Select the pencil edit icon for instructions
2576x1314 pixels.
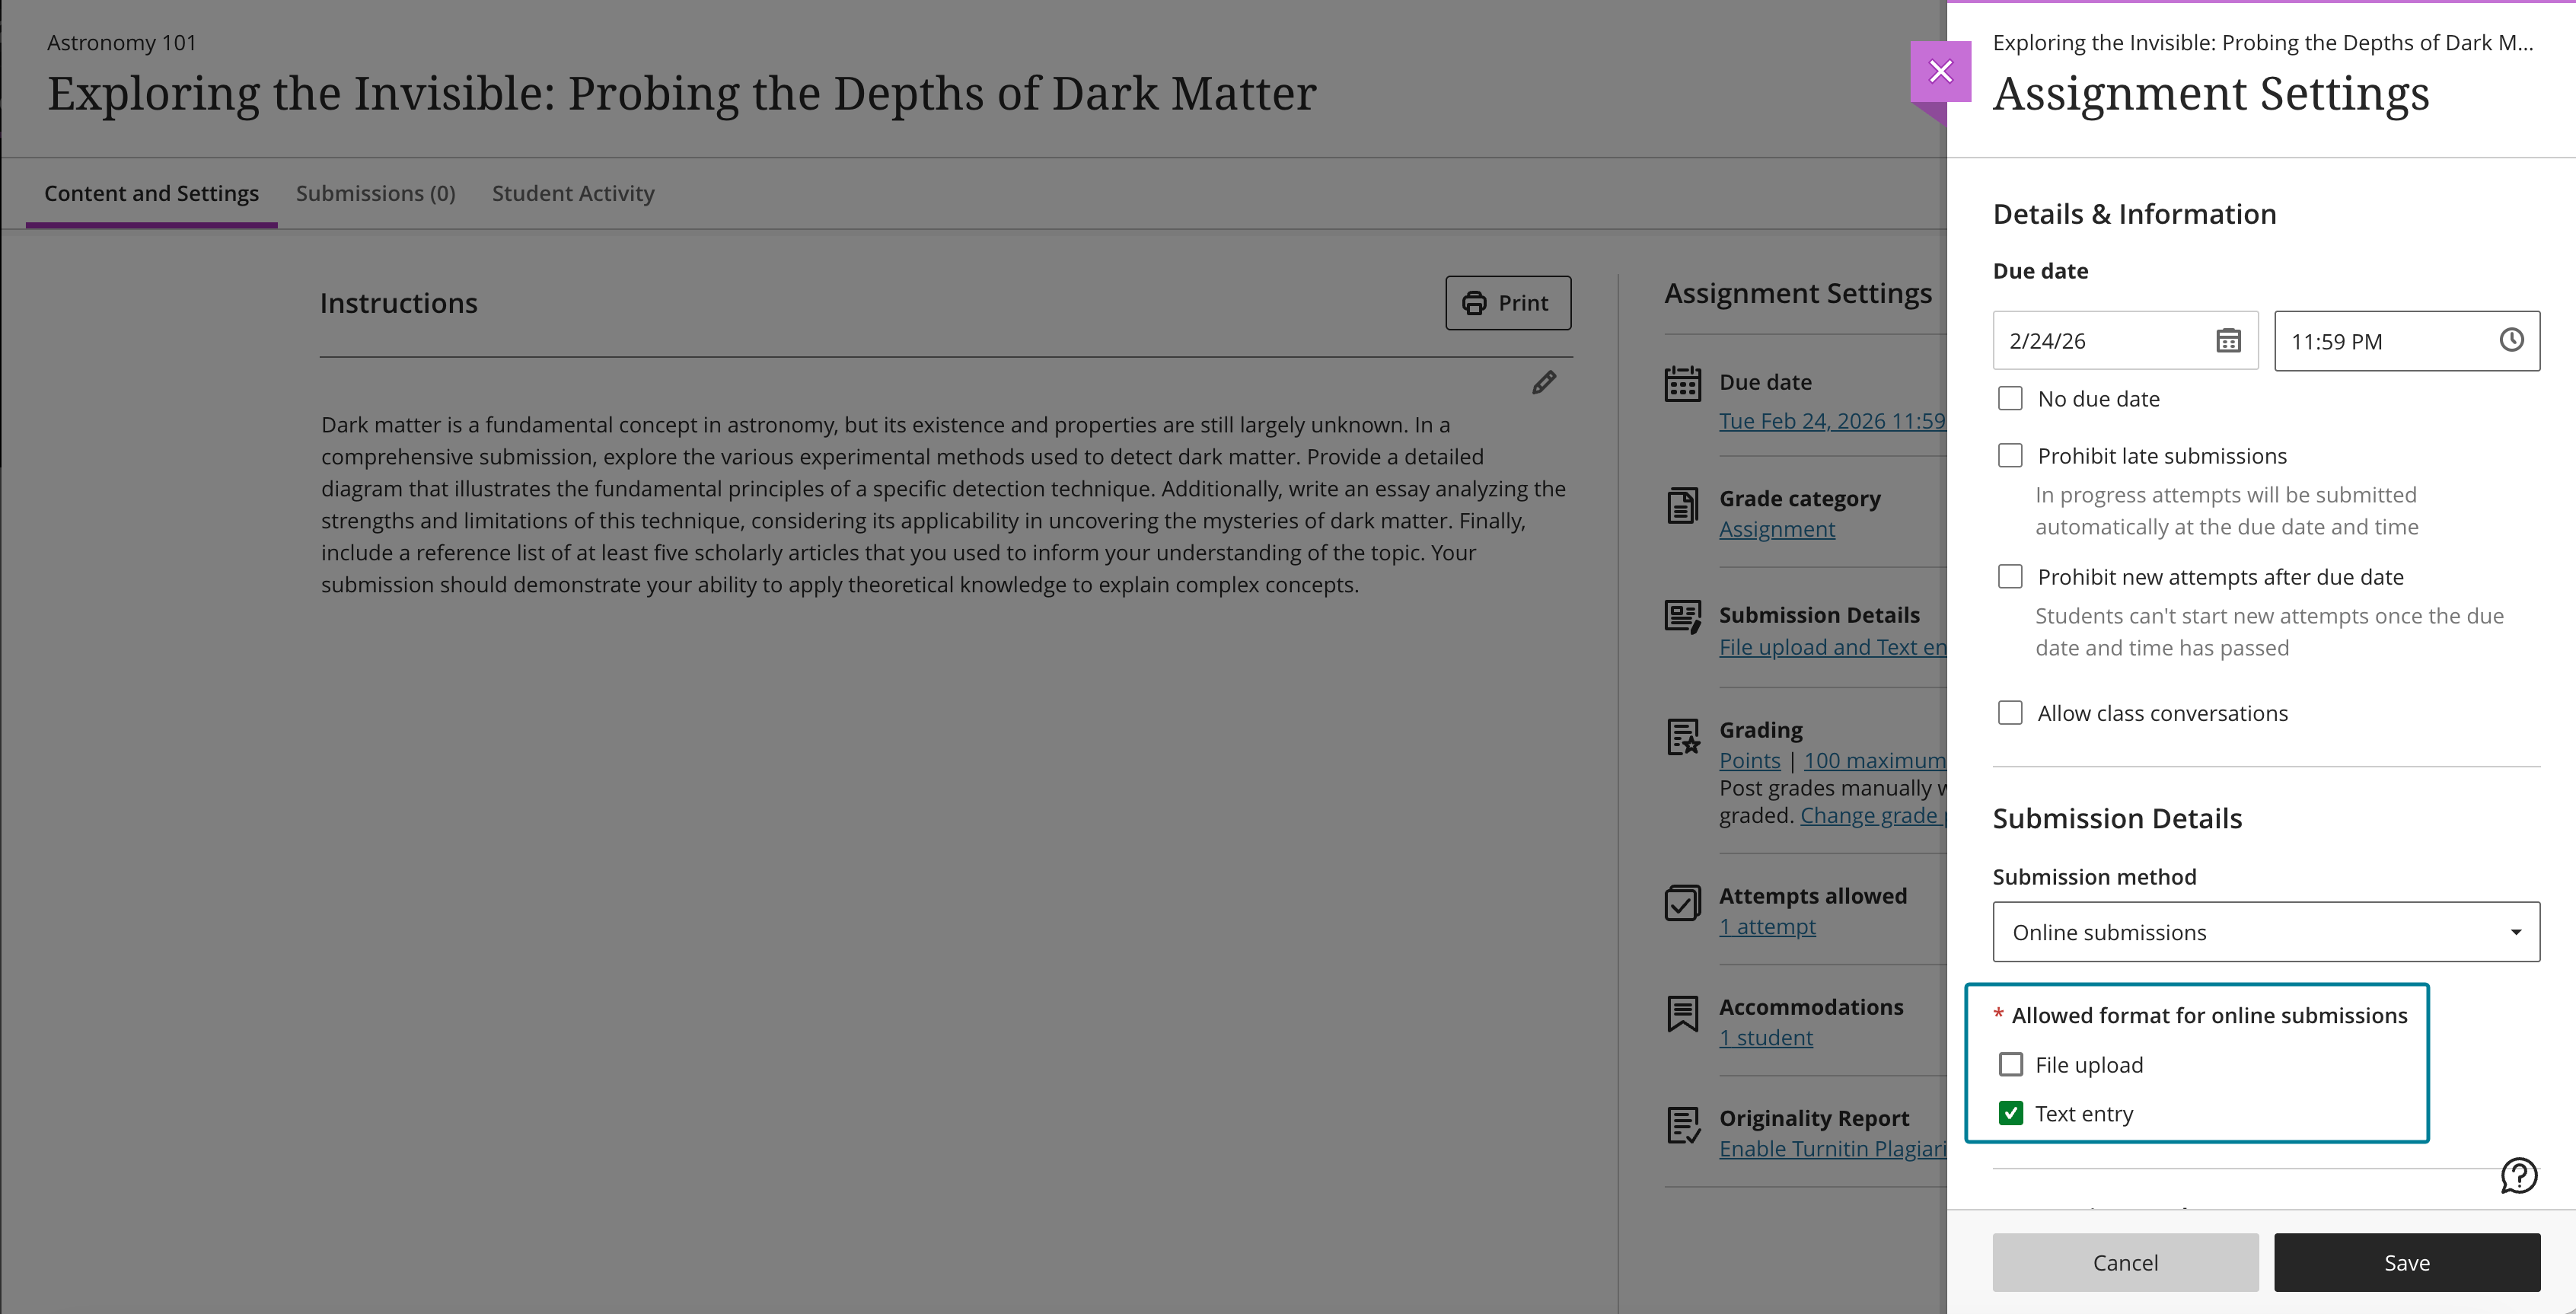[1544, 382]
